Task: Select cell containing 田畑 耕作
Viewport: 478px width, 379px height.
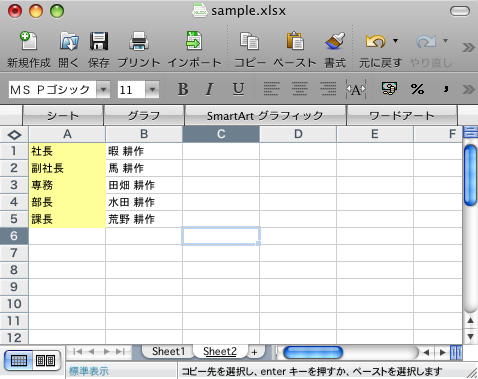Action: point(144,185)
